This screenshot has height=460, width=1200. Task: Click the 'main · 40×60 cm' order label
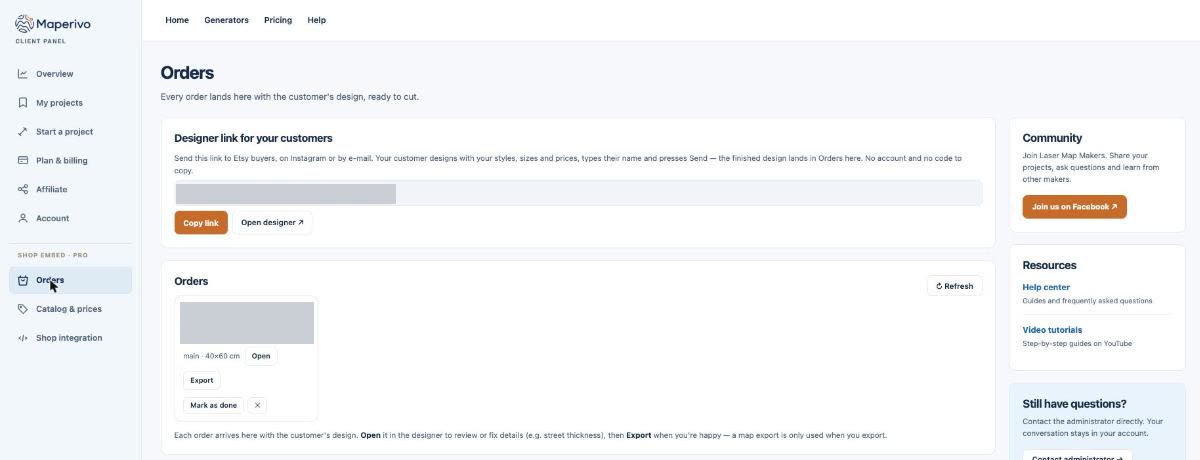(x=211, y=356)
